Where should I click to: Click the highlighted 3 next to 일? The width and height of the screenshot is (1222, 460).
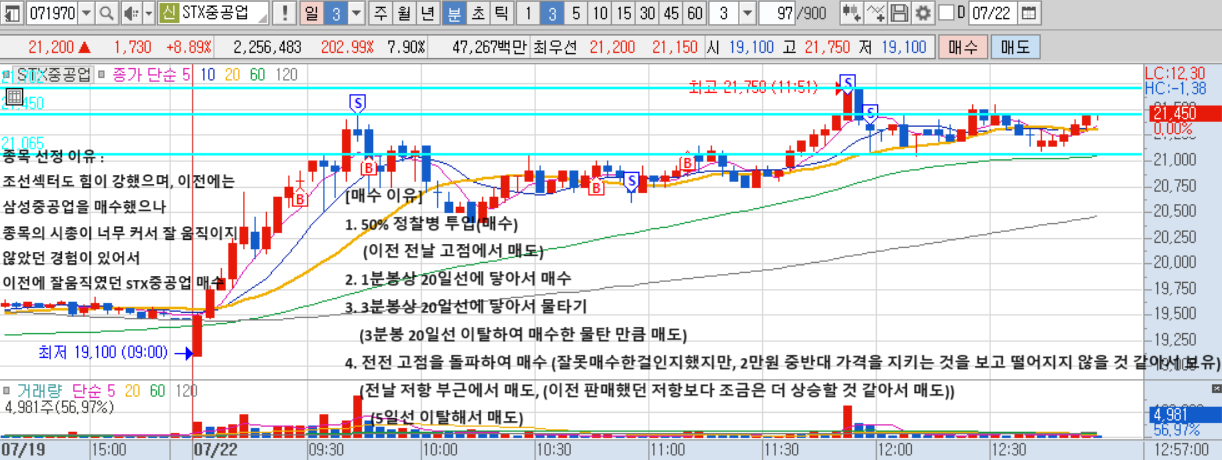click(337, 14)
